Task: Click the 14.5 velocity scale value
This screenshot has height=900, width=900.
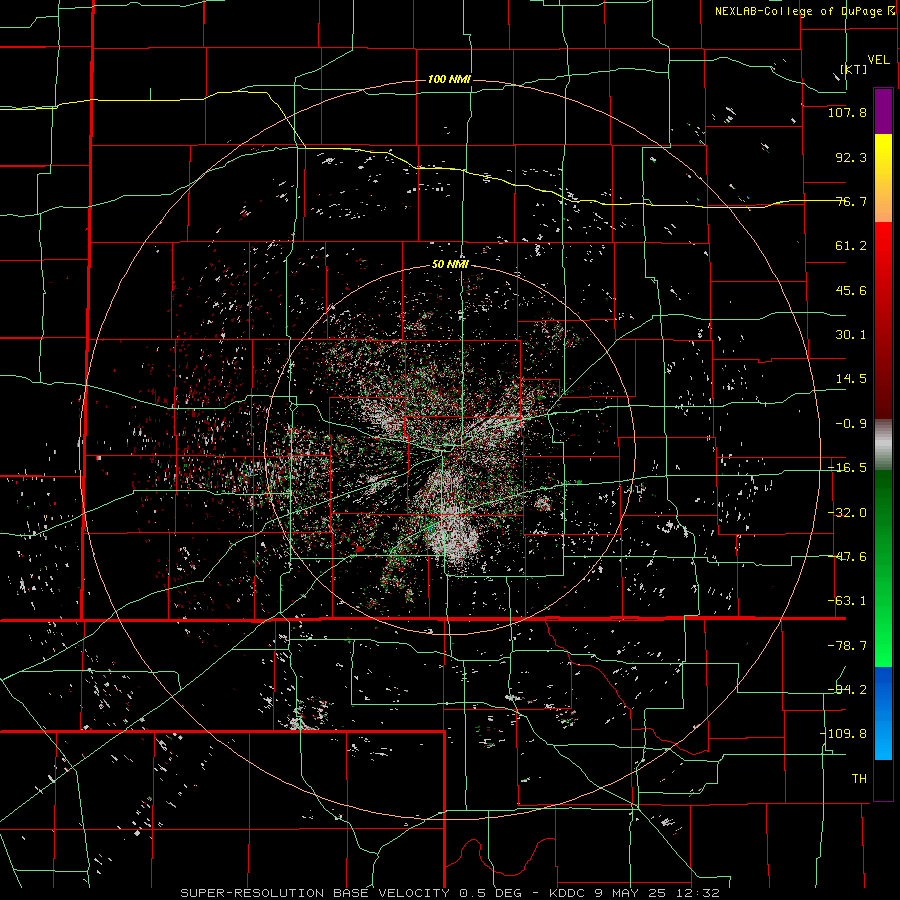Action: coord(851,379)
